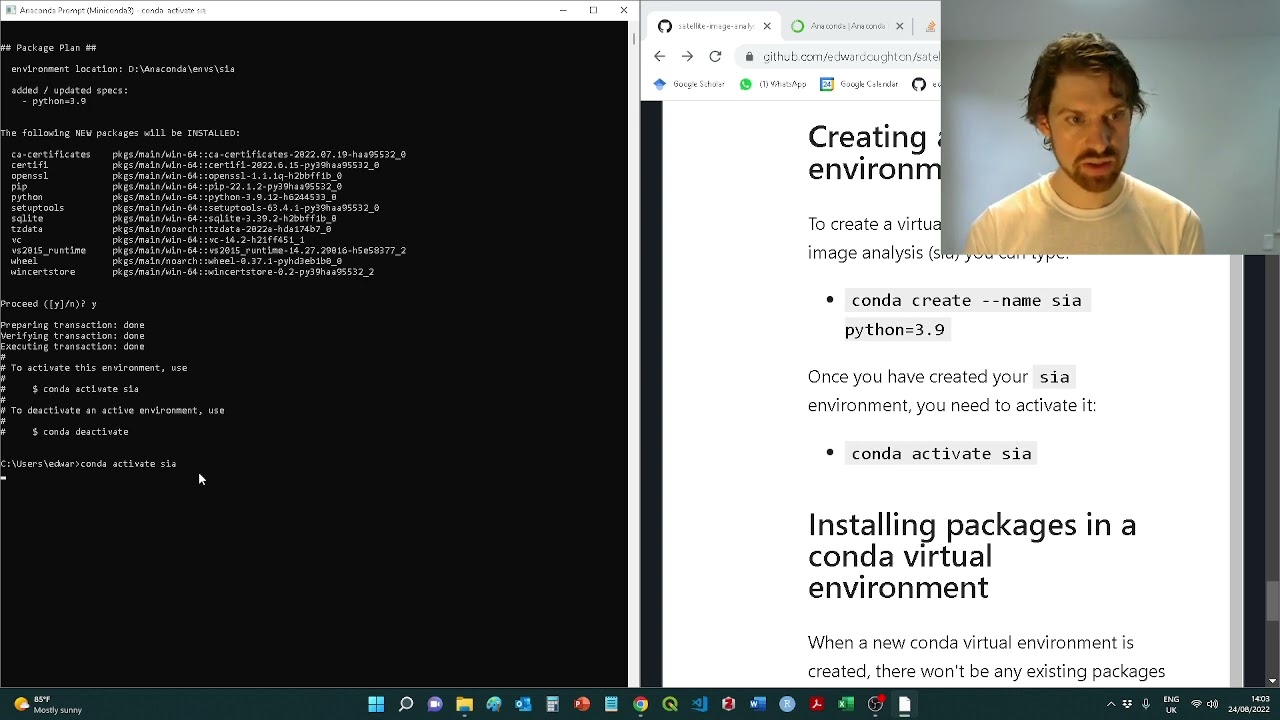Open Dropbox tray icon
This screenshot has height=720, width=1280.
[1127, 704]
